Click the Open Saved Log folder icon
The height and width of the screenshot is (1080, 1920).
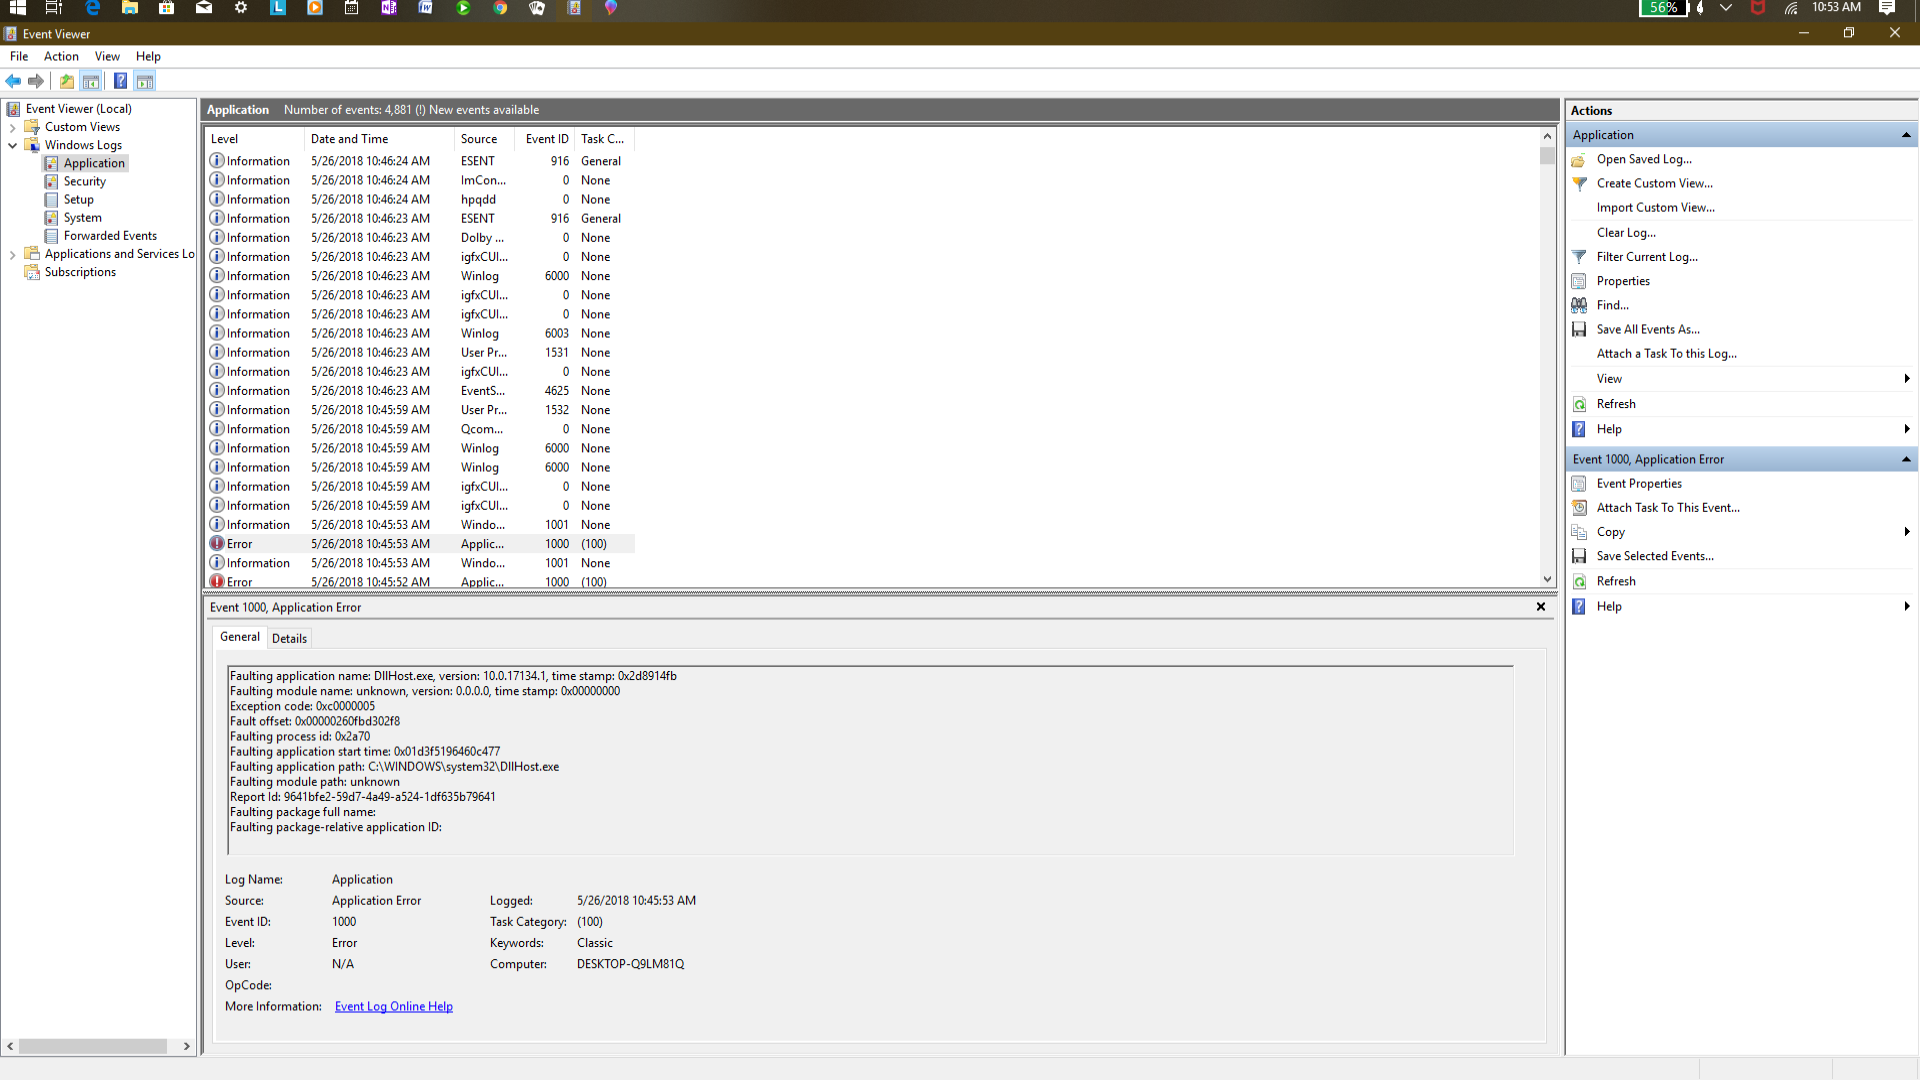pyautogui.click(x=1579, y=160)
